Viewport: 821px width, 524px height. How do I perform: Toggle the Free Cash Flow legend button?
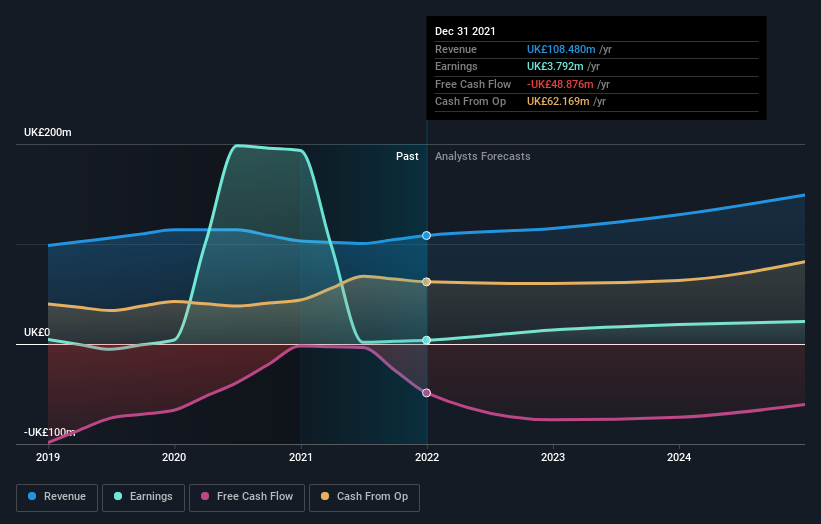tap(247, 497)
